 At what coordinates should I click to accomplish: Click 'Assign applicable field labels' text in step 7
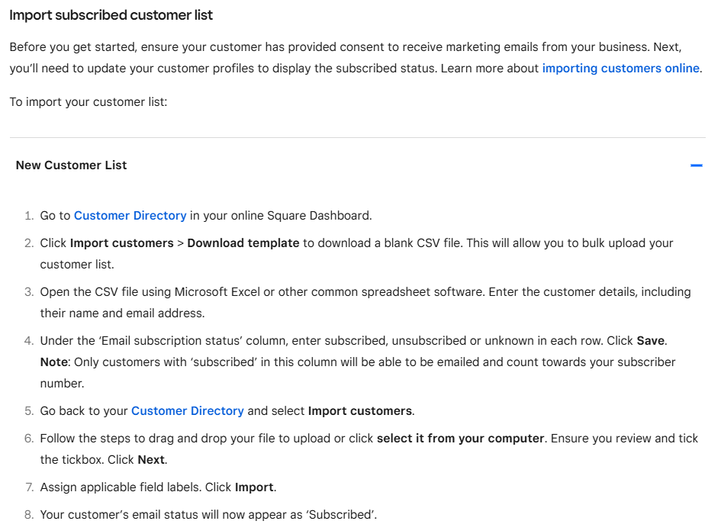(x=118, y=487)
